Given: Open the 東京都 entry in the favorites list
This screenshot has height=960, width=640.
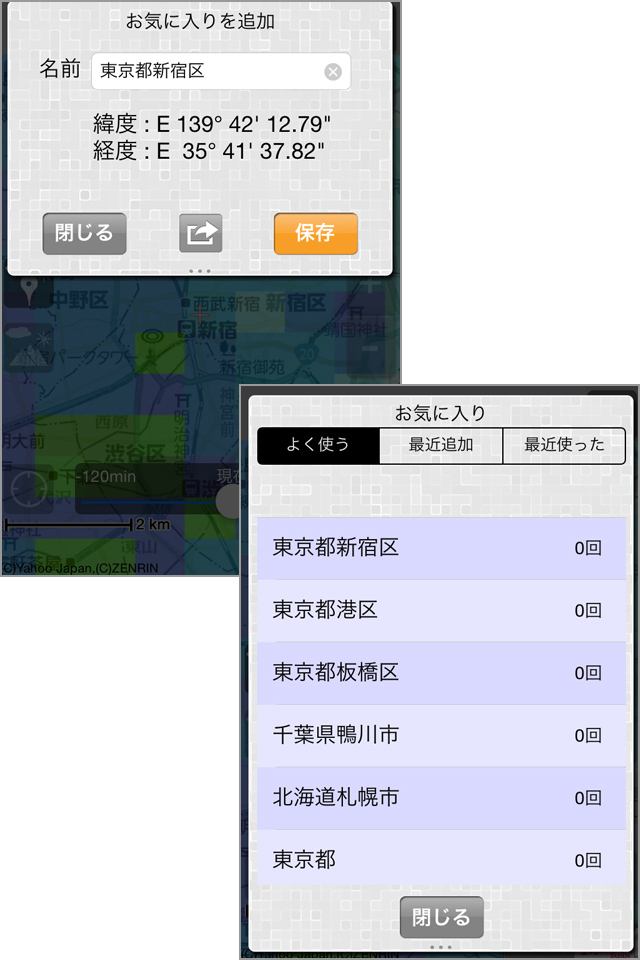Looking at the screenshot, I should click(442, 858).
